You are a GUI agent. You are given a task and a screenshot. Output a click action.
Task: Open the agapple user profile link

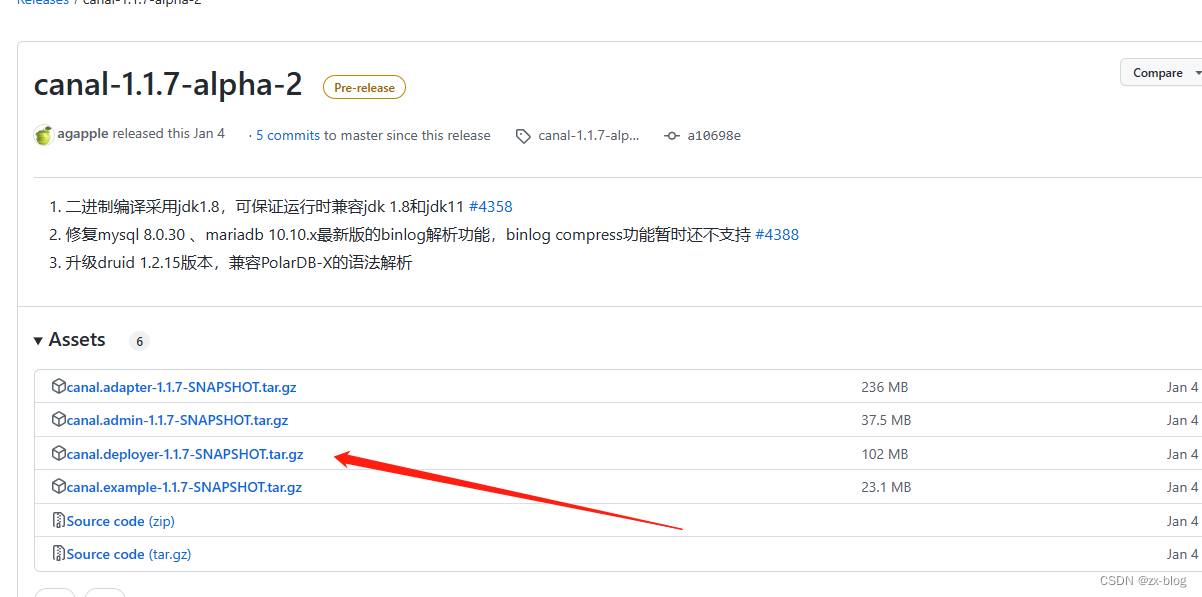coord(83,134)
